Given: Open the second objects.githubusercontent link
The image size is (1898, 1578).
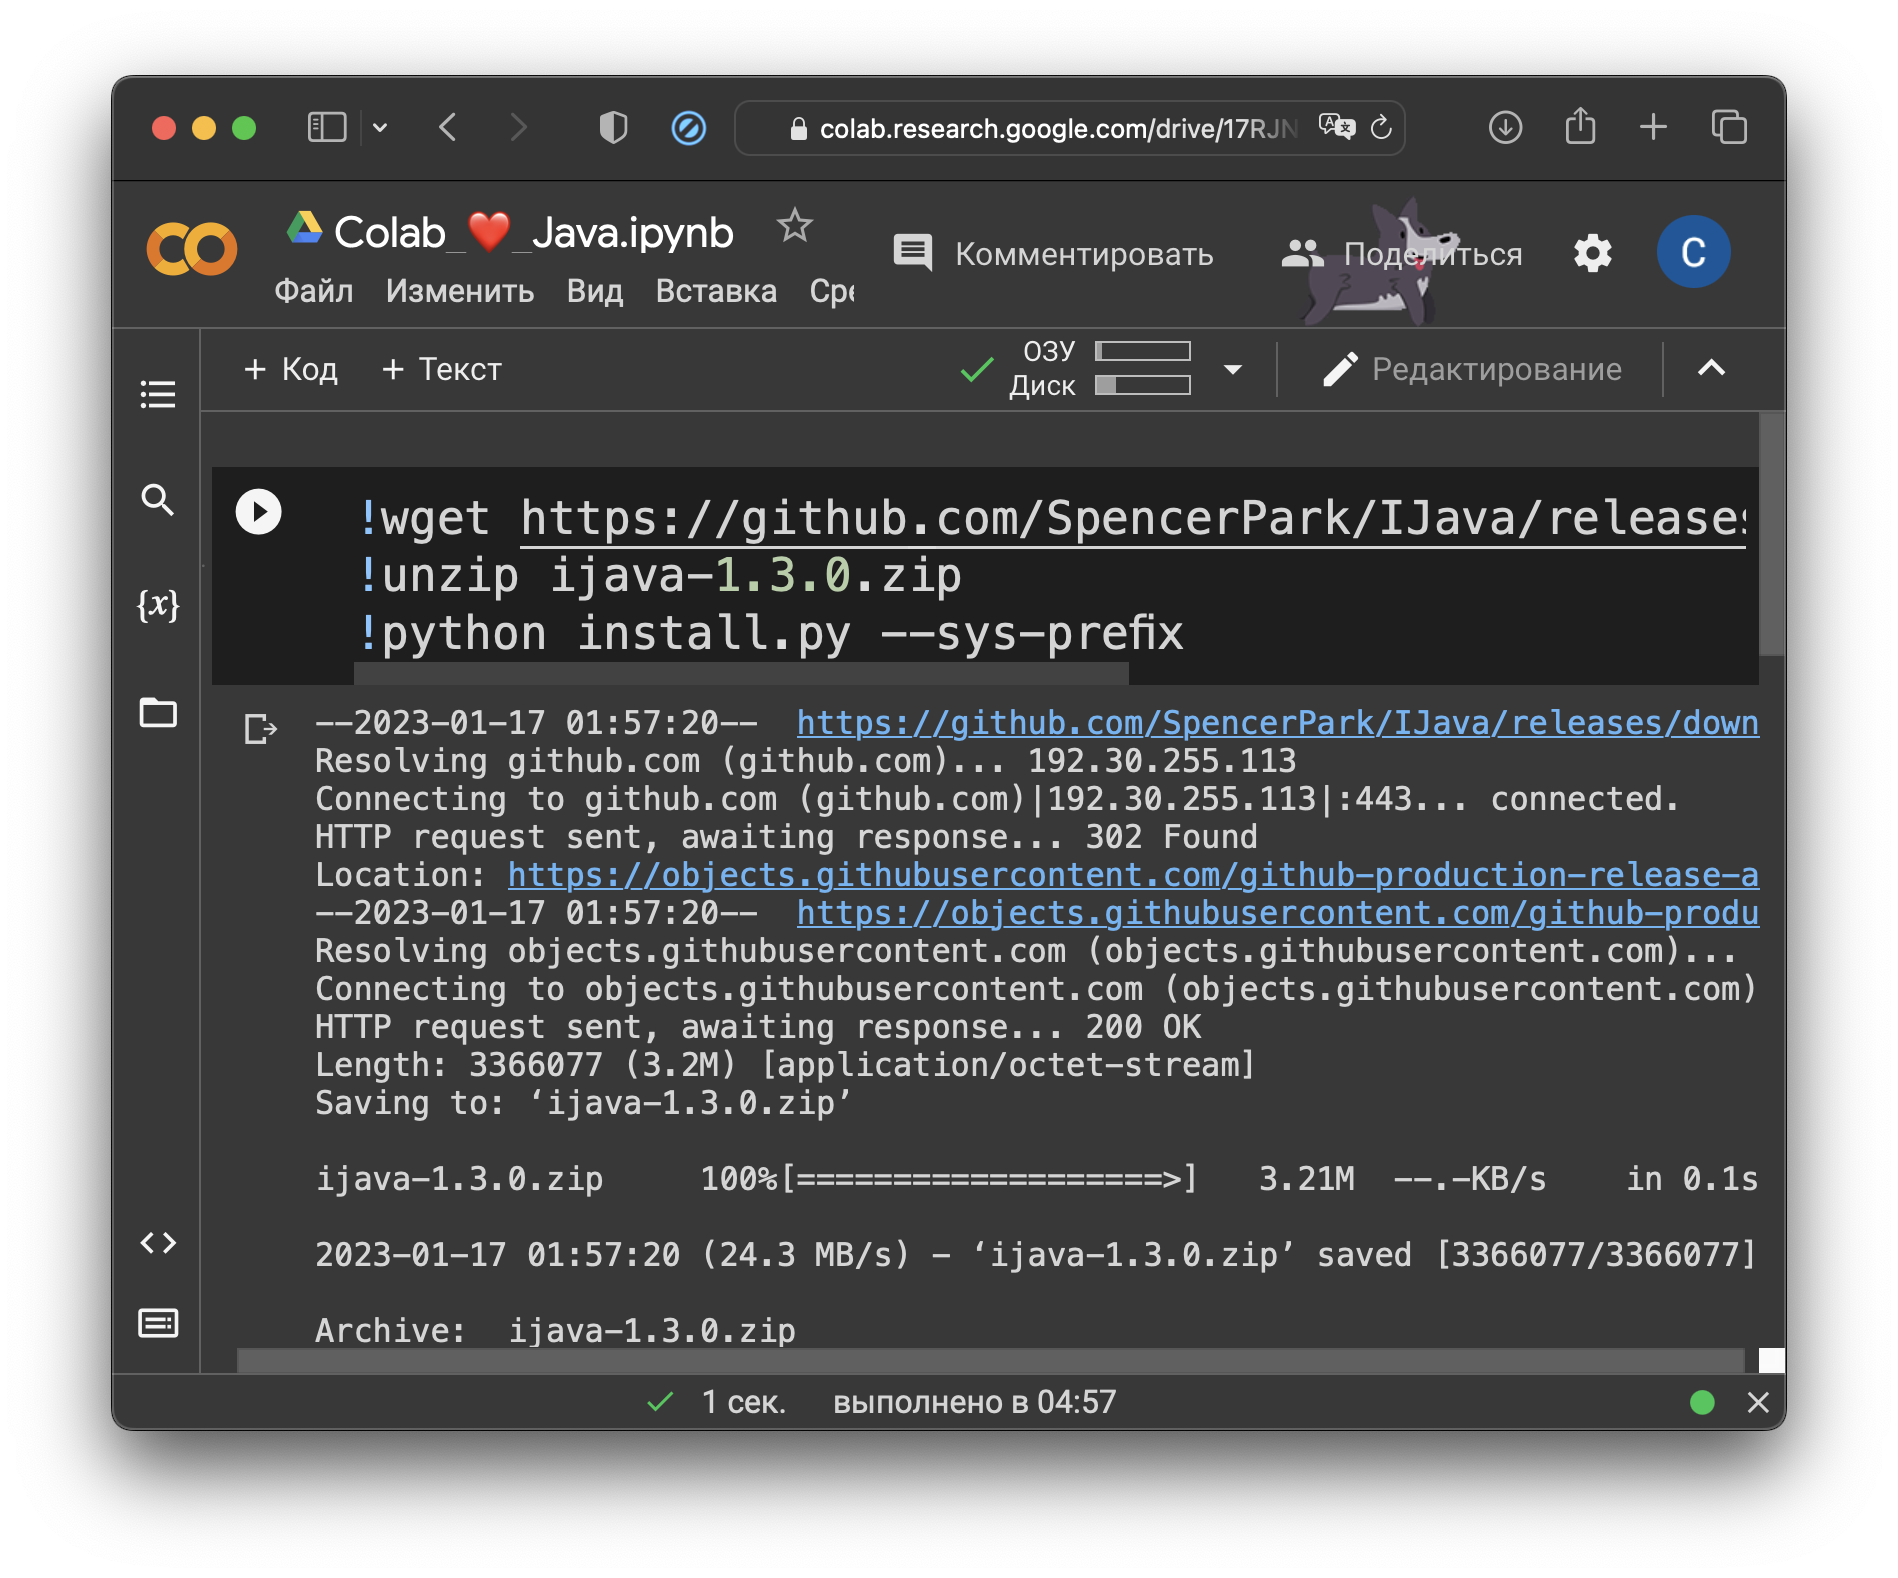Looking at the screenshot, I should pos(1277,913).
